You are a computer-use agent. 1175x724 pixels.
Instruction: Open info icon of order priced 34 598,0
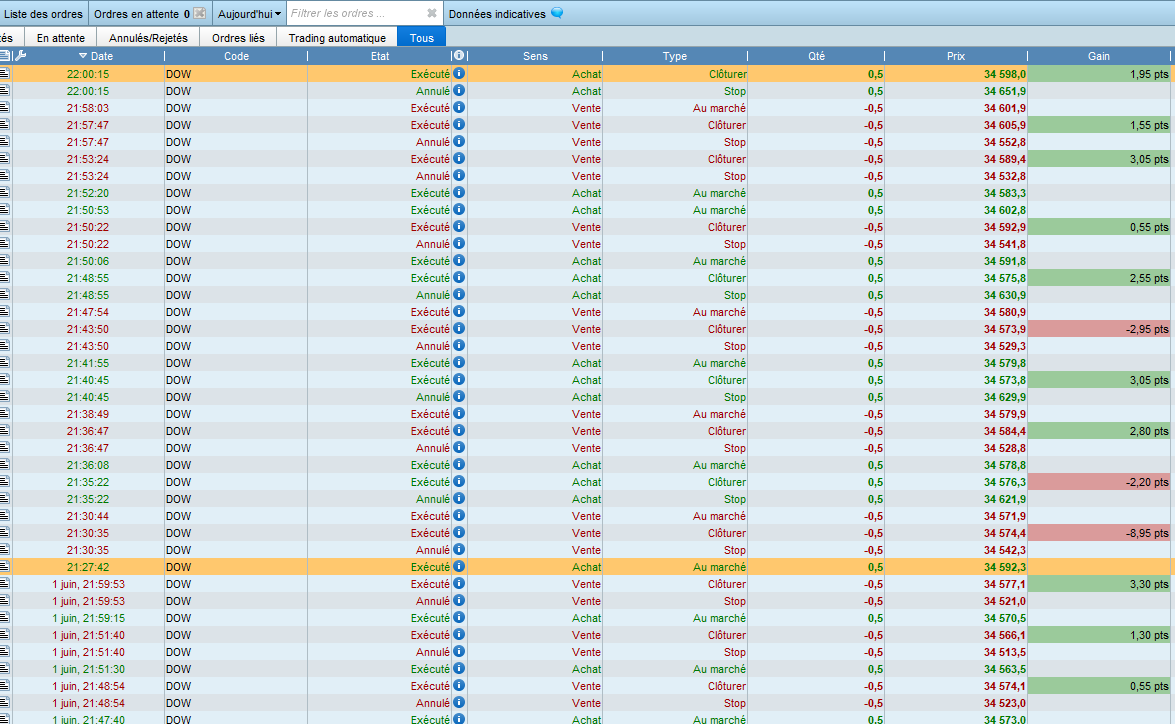point(459,73)
